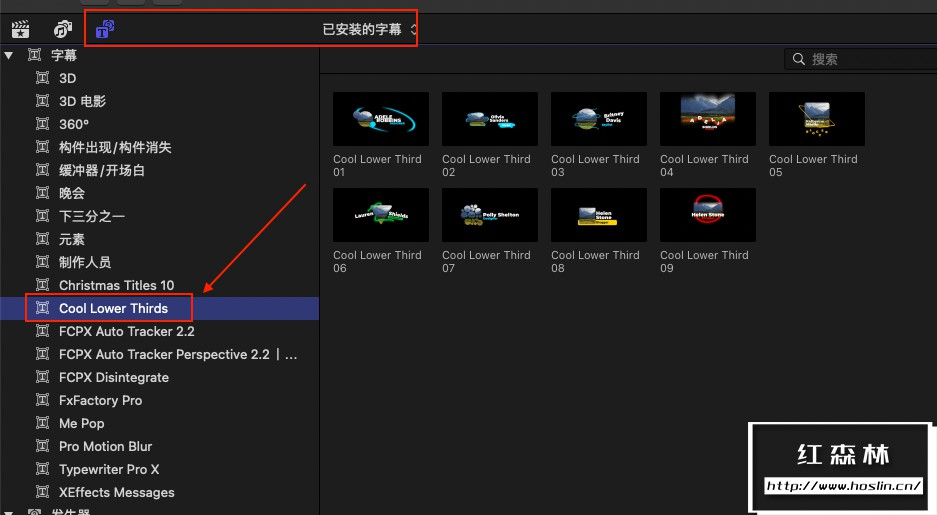Collapse the 字幕 category disclosure triangle
Viewport: 937px width, 515px height.
tap(8, 56)
